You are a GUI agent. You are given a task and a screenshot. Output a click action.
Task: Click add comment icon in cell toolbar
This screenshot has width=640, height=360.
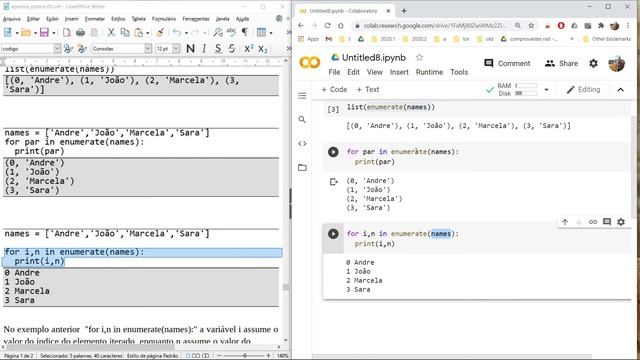coord(607,222)
